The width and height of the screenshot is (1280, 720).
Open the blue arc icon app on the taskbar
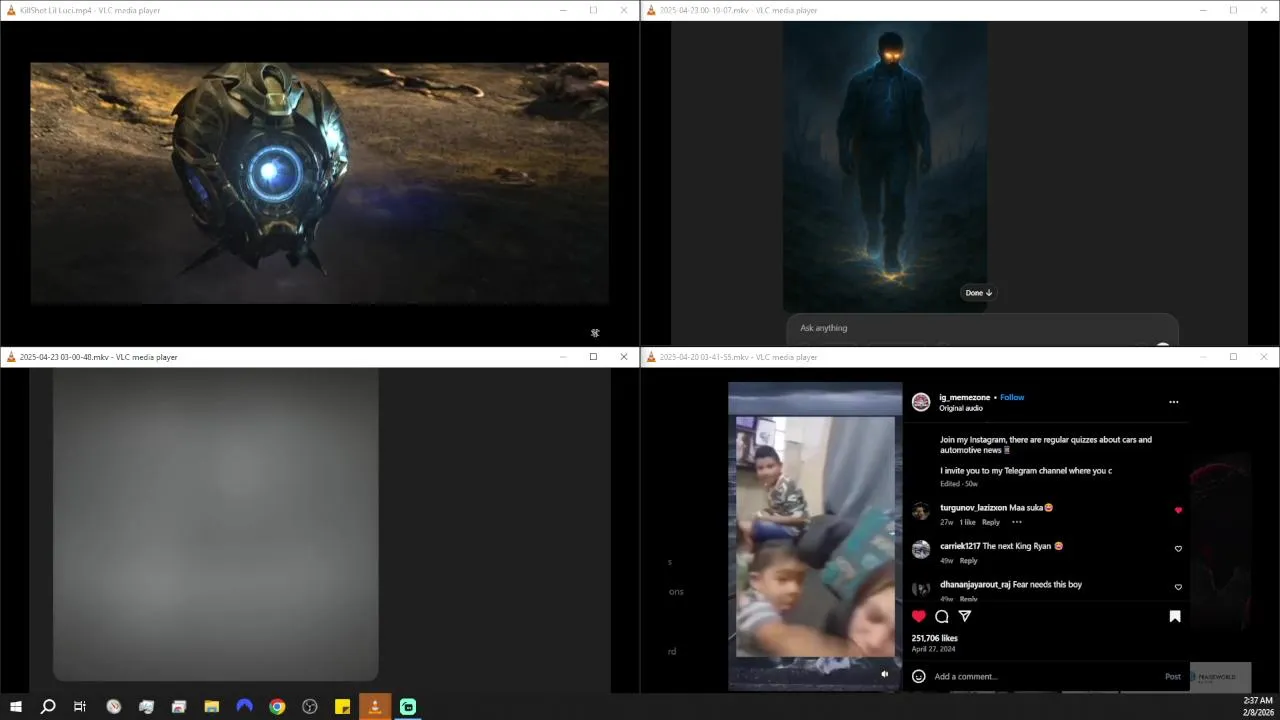pos(244,707)
